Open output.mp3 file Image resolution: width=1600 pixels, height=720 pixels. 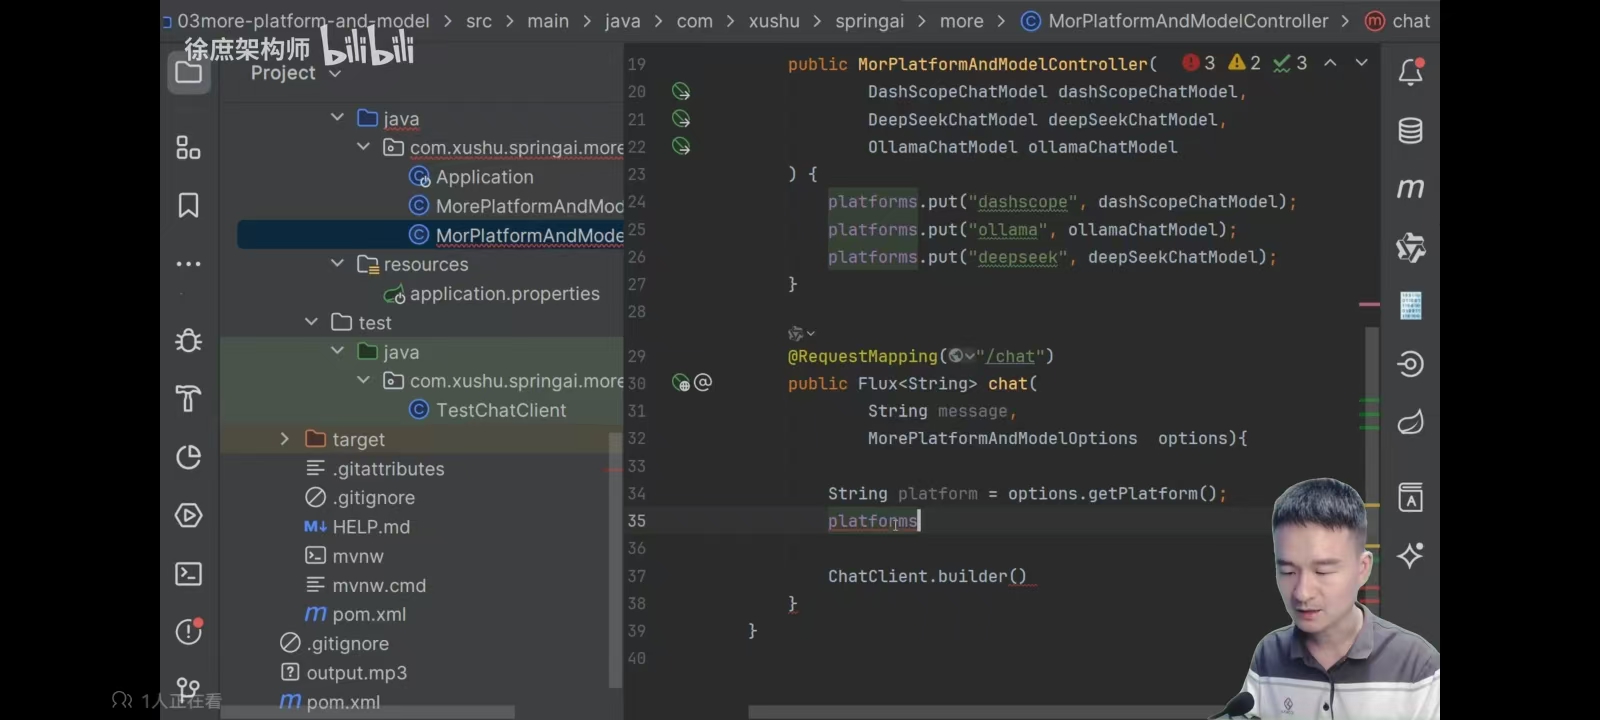point(344,673)
